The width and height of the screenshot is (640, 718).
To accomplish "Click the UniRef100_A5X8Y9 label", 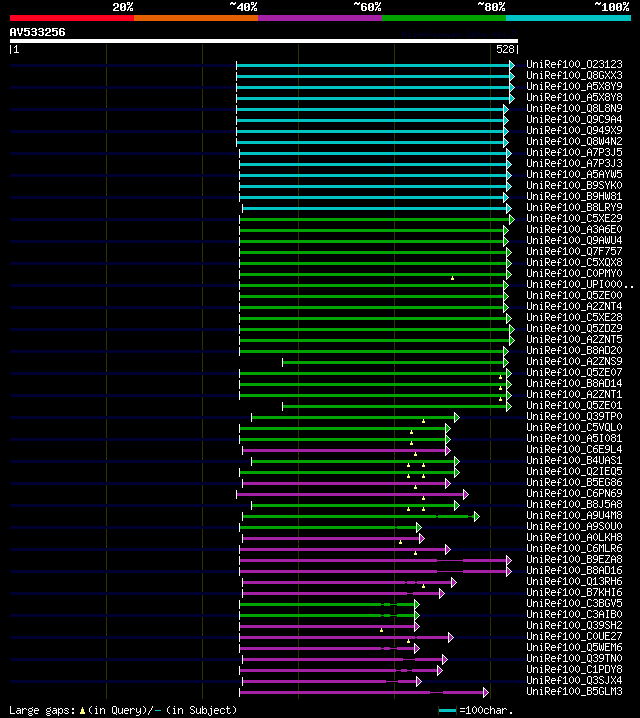I will point(574,86).
